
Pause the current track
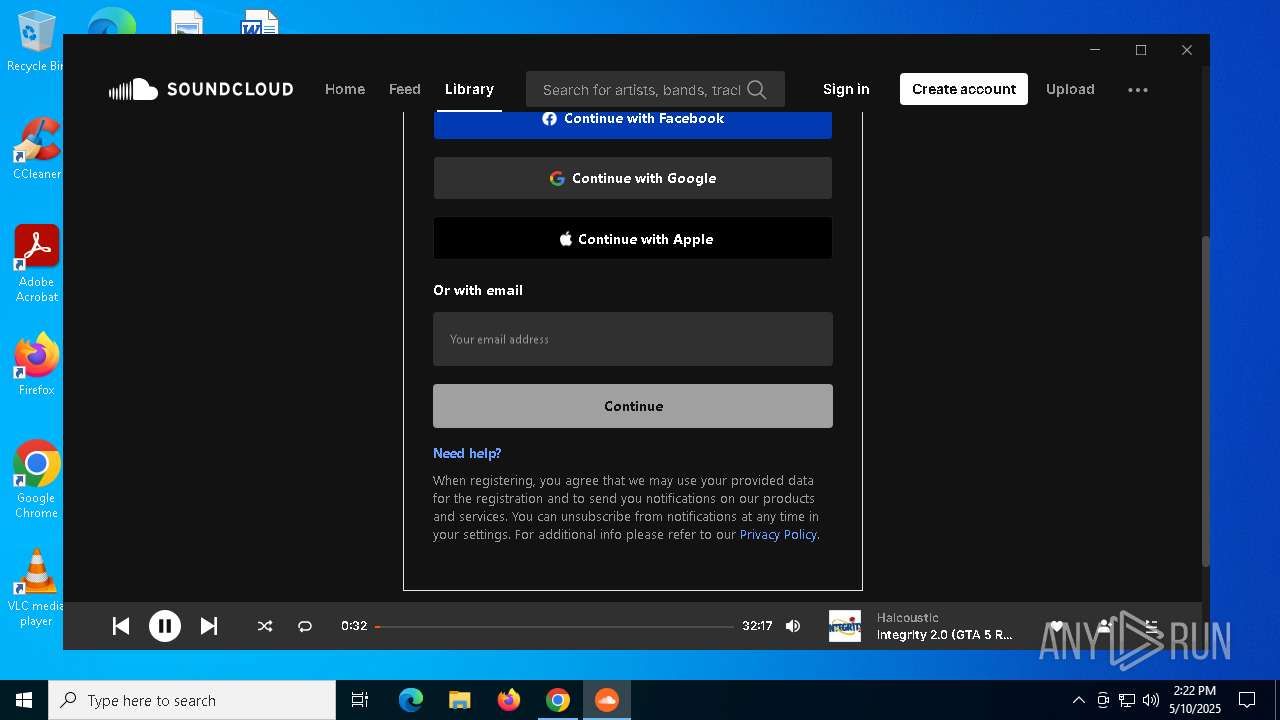(165, 626)
